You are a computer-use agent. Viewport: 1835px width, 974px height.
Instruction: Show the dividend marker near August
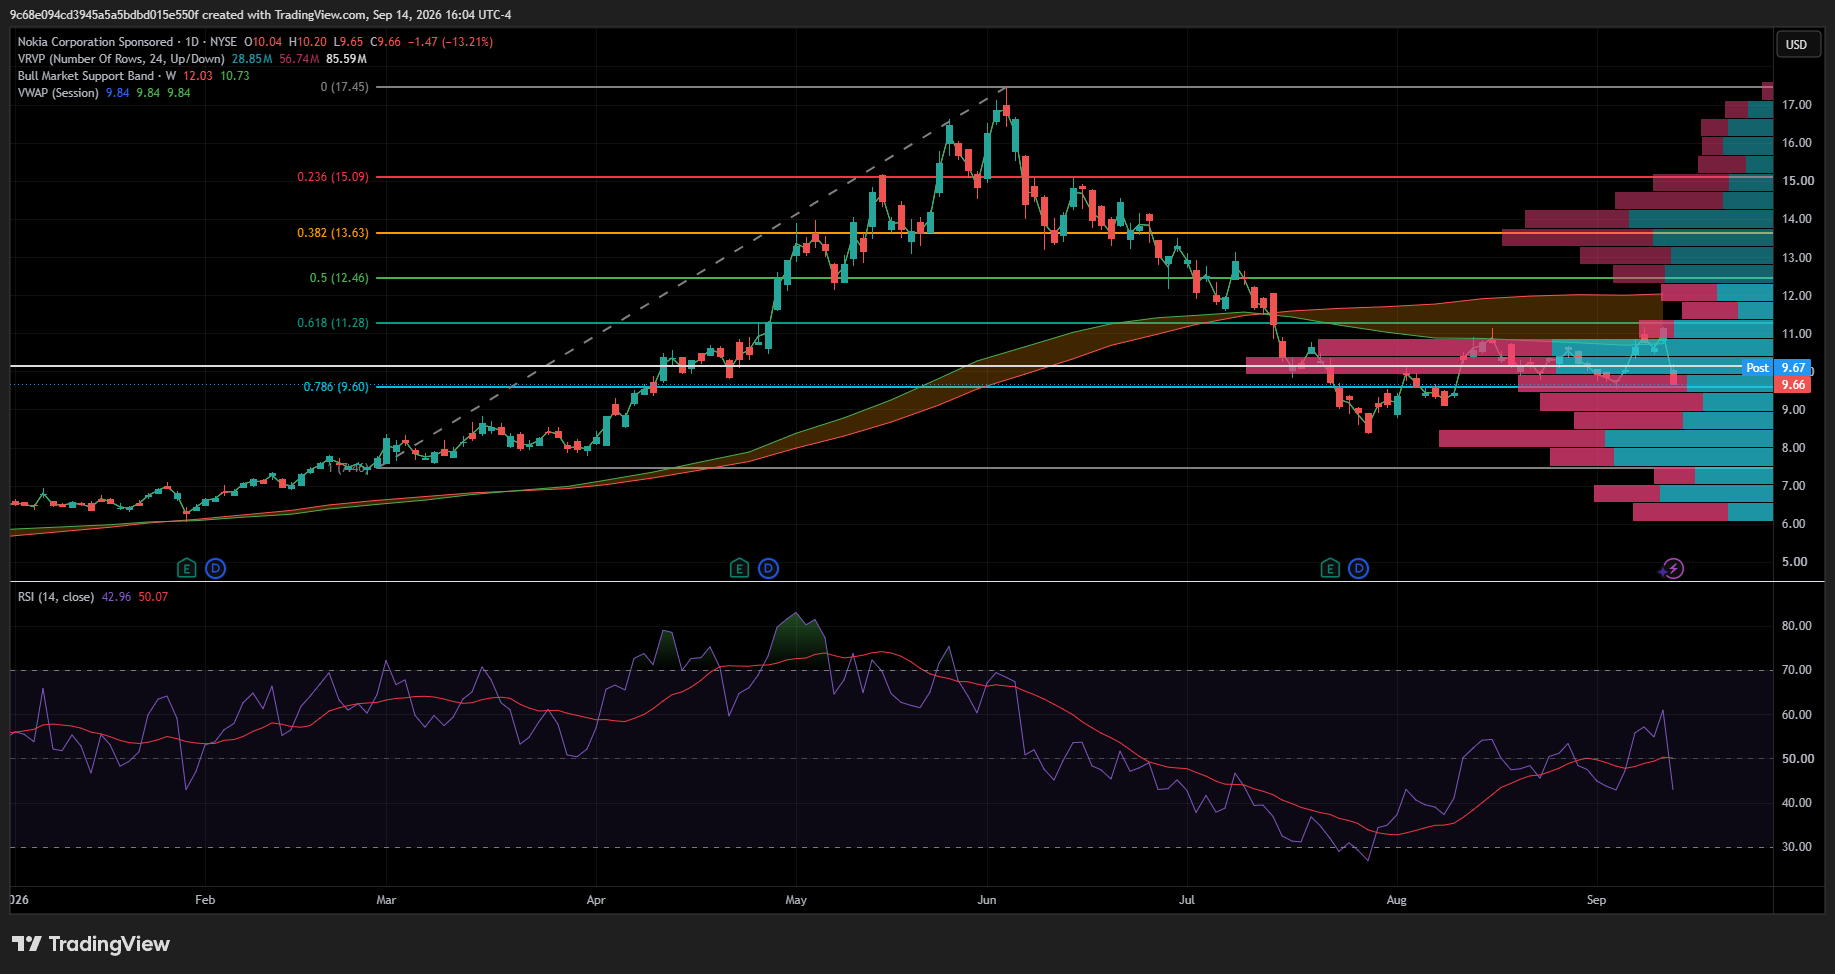[1358, 569]
